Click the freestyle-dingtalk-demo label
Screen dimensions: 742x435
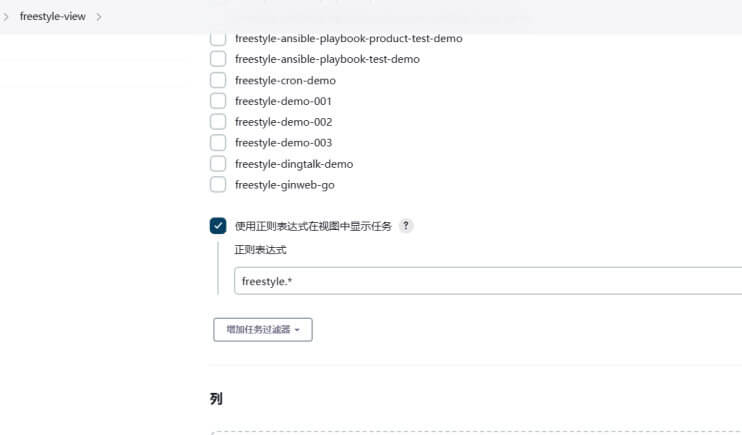[x=294, y=164]
